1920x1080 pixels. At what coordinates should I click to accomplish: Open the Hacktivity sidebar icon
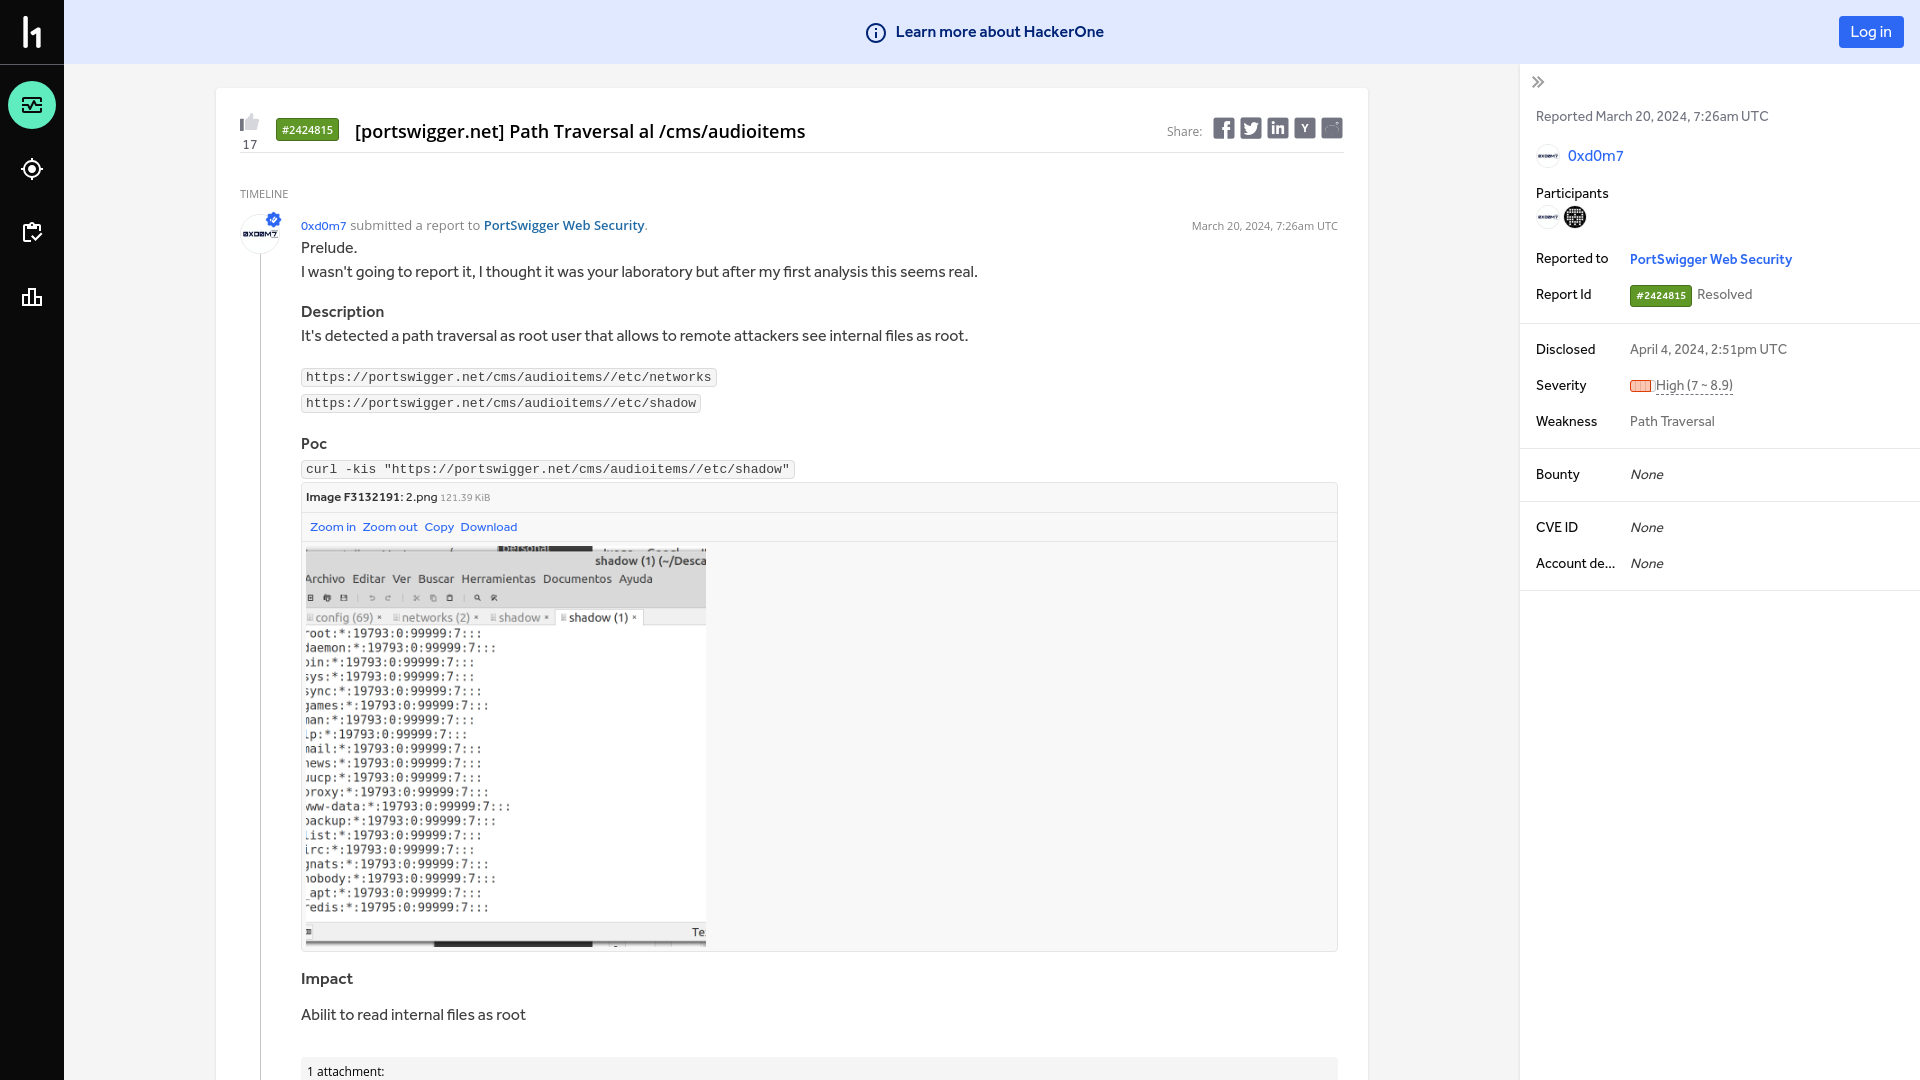pos(32,105)
